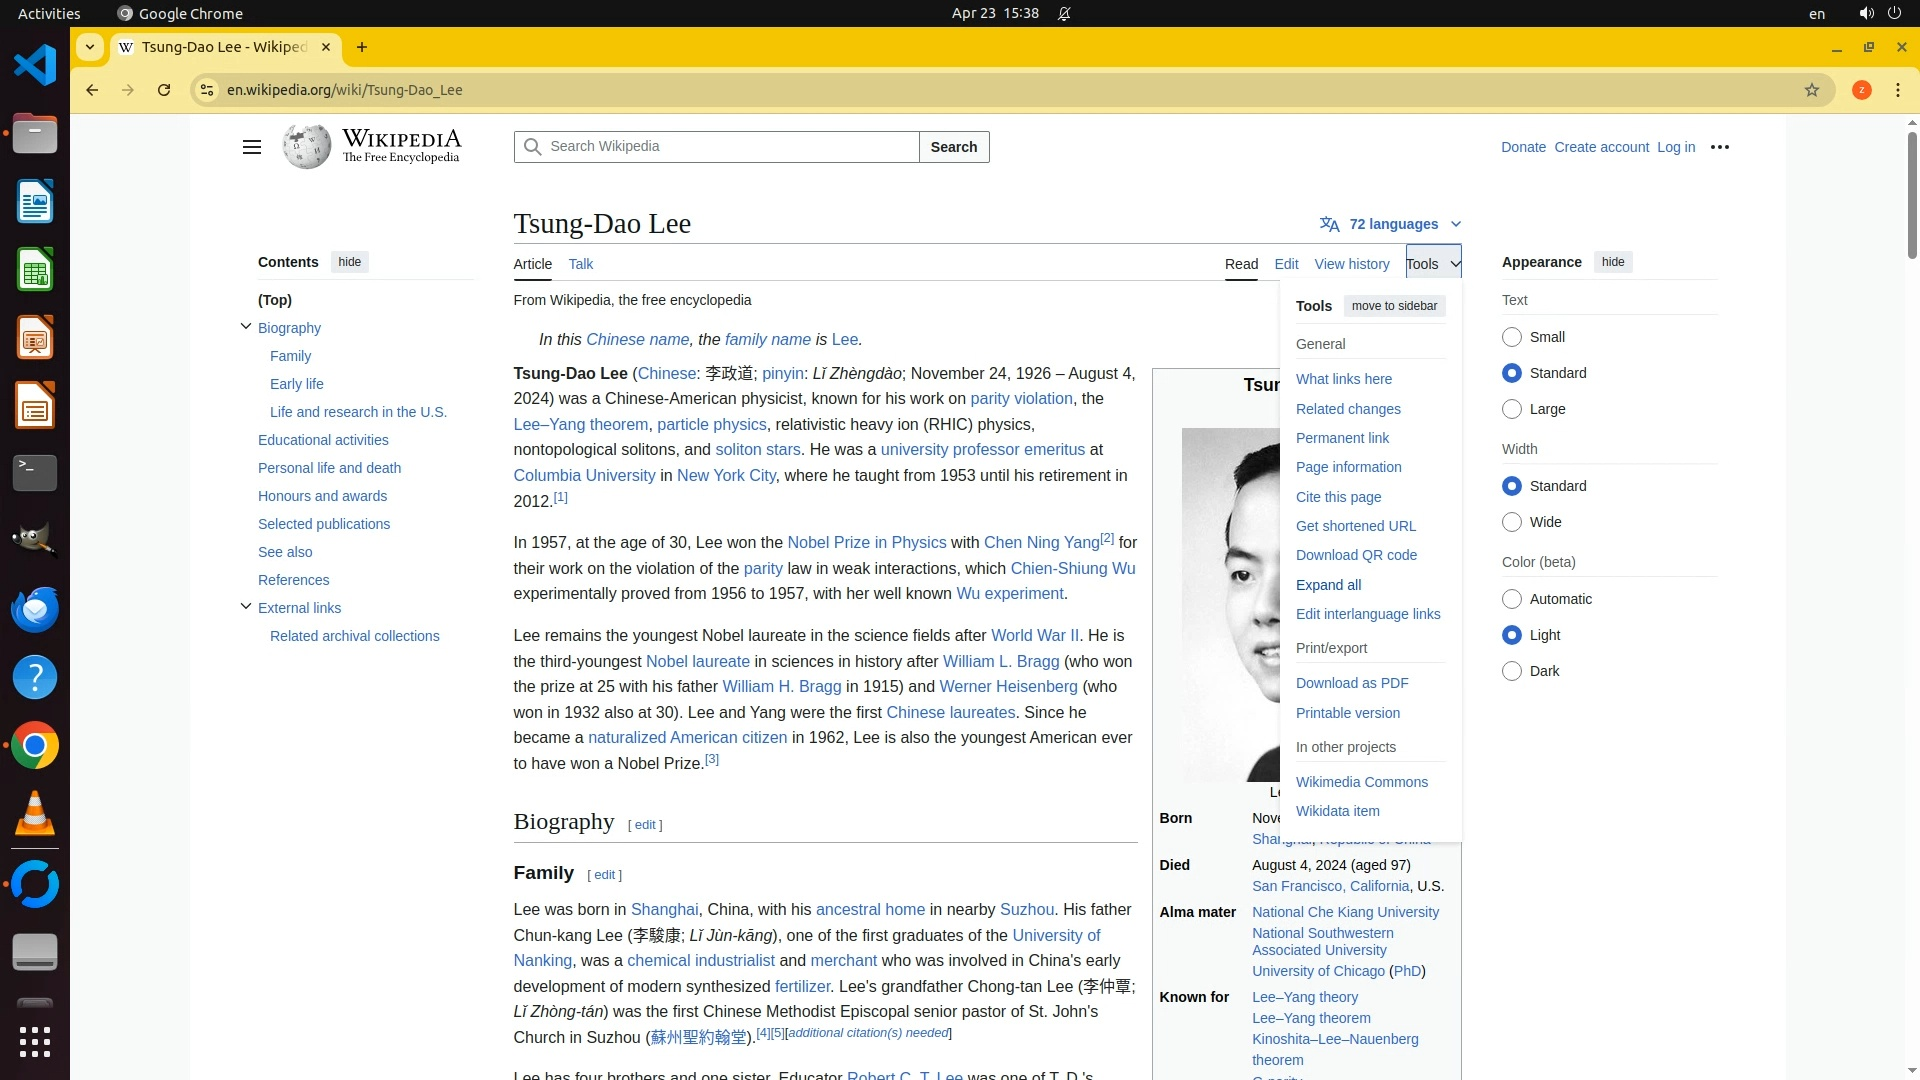Viewport: 1920px width, 1080px height.
Task: Collapse the External links contents entry
Action: (x=246, y=607)
